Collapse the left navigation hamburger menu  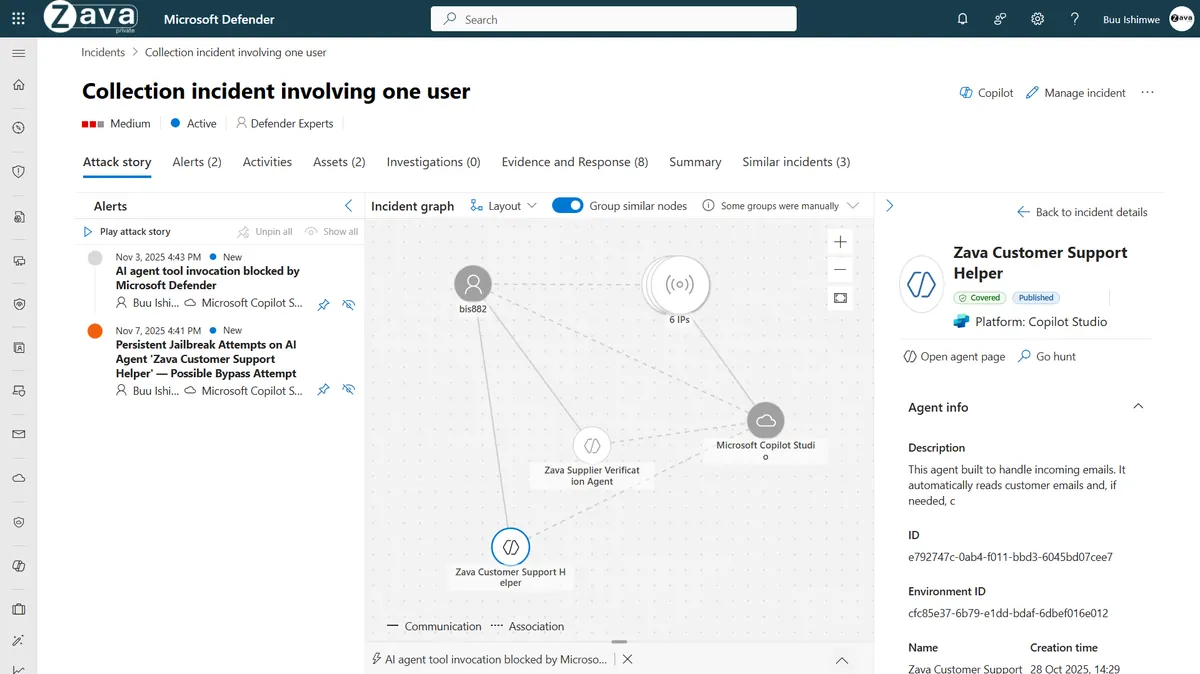point(18,53)
